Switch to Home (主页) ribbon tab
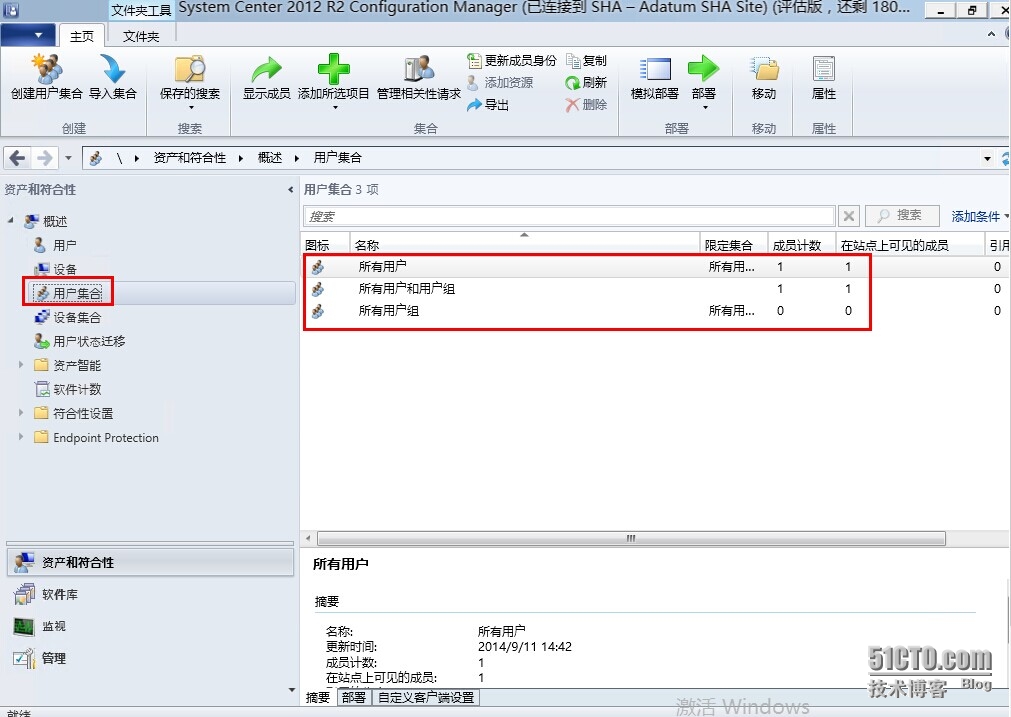The height and width of the screenshot is (717, 1011). (82, 37)
